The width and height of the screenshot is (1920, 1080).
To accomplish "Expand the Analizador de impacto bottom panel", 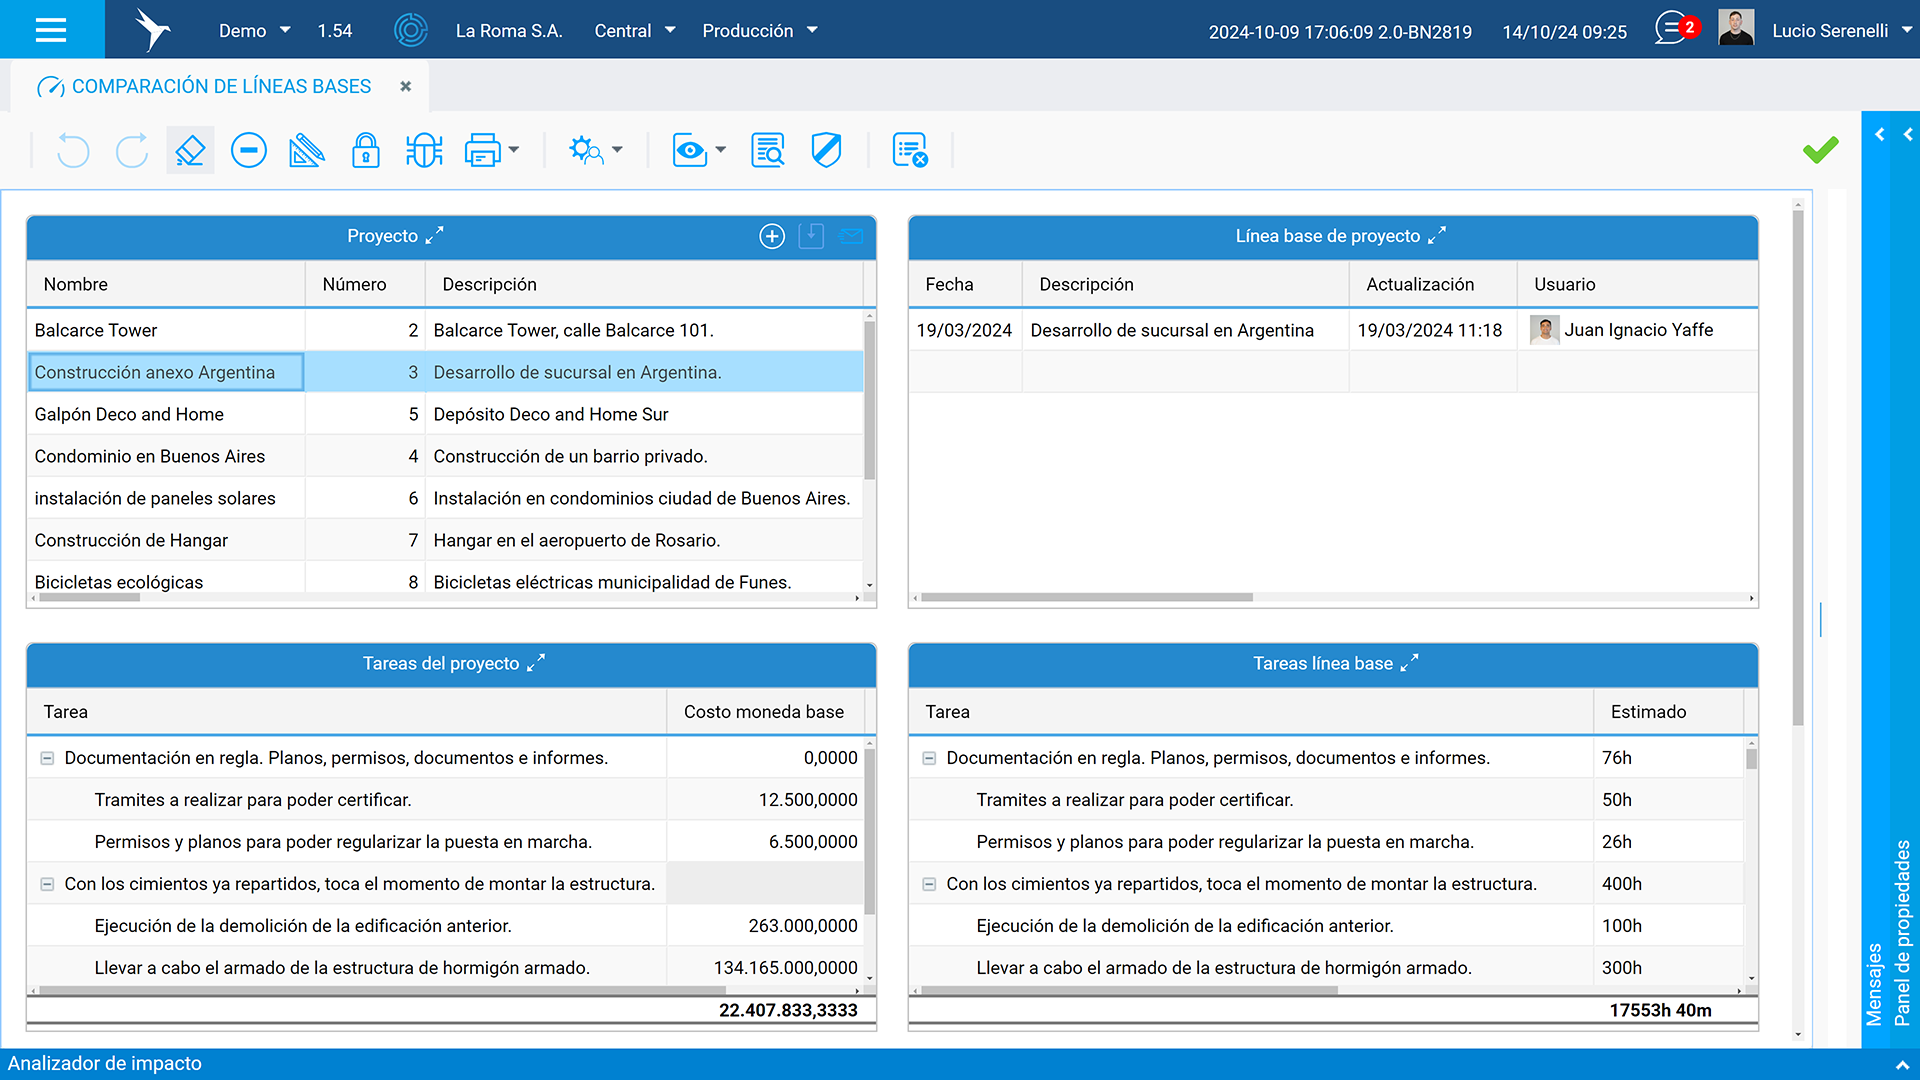I will tap(1901, 1064).
